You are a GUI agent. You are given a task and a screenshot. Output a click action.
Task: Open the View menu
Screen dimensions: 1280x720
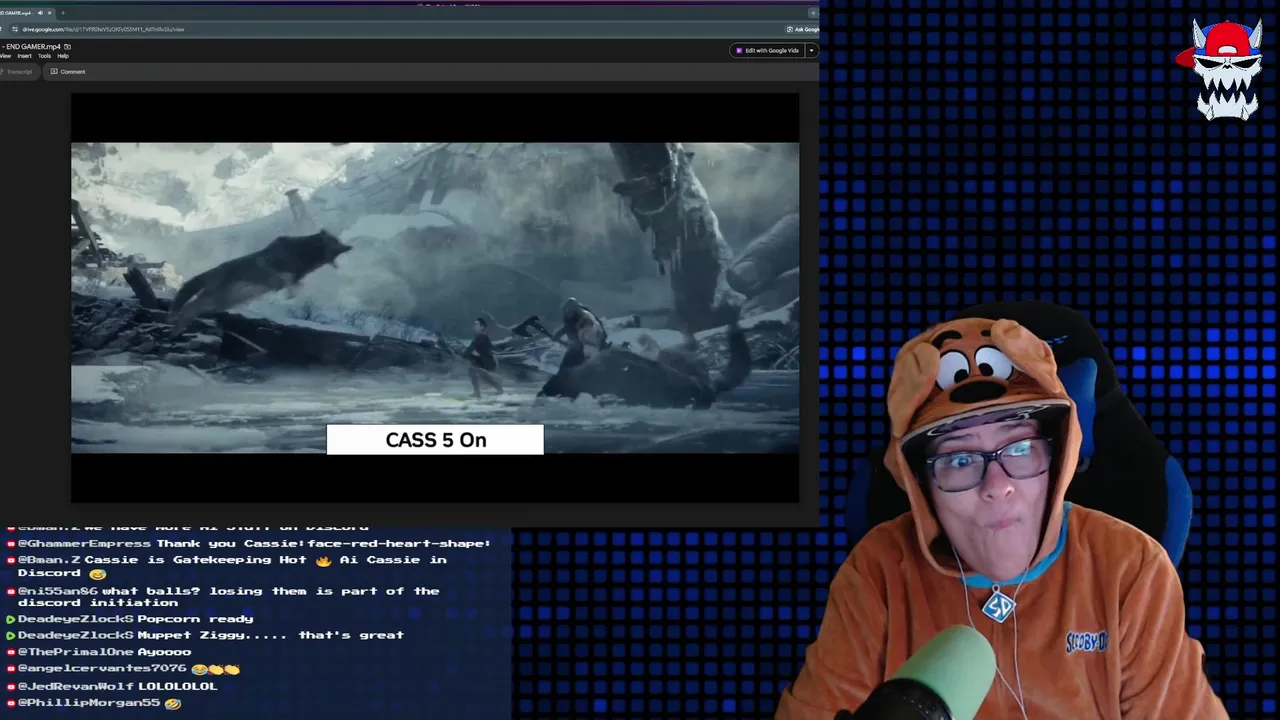coord(5,56)
